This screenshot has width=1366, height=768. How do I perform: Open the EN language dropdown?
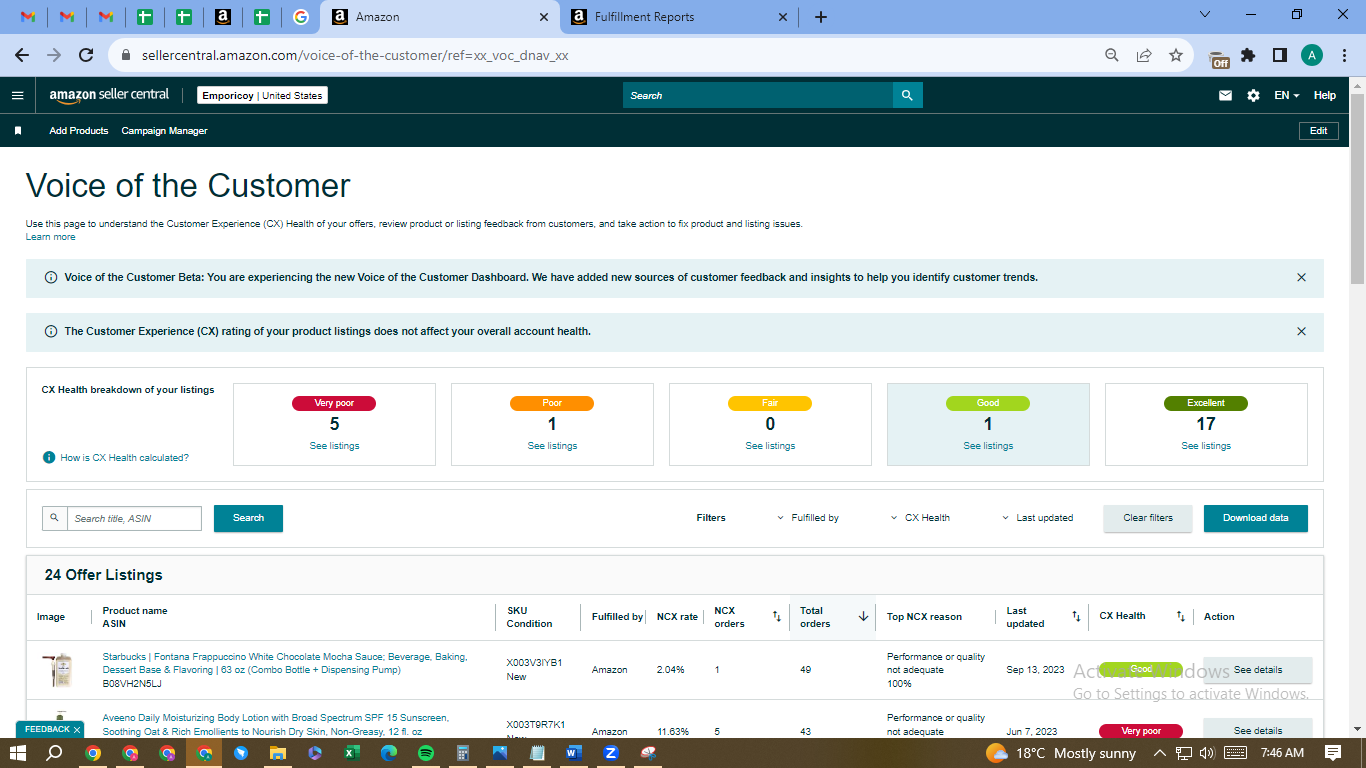pos(1286,95)
